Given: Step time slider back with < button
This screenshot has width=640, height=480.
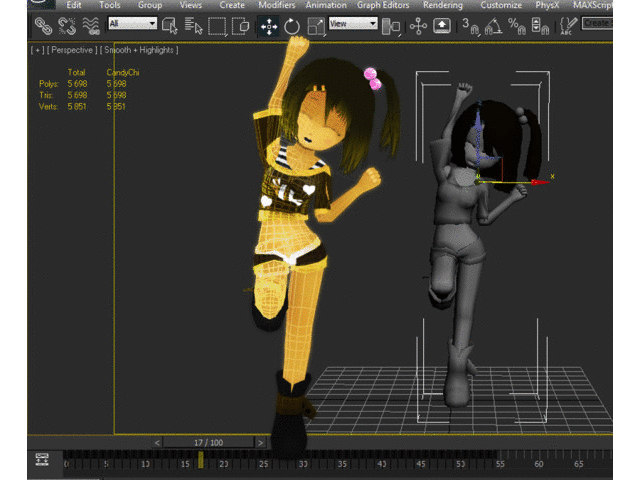Looking at the screenshot, I should click(157, 442).
